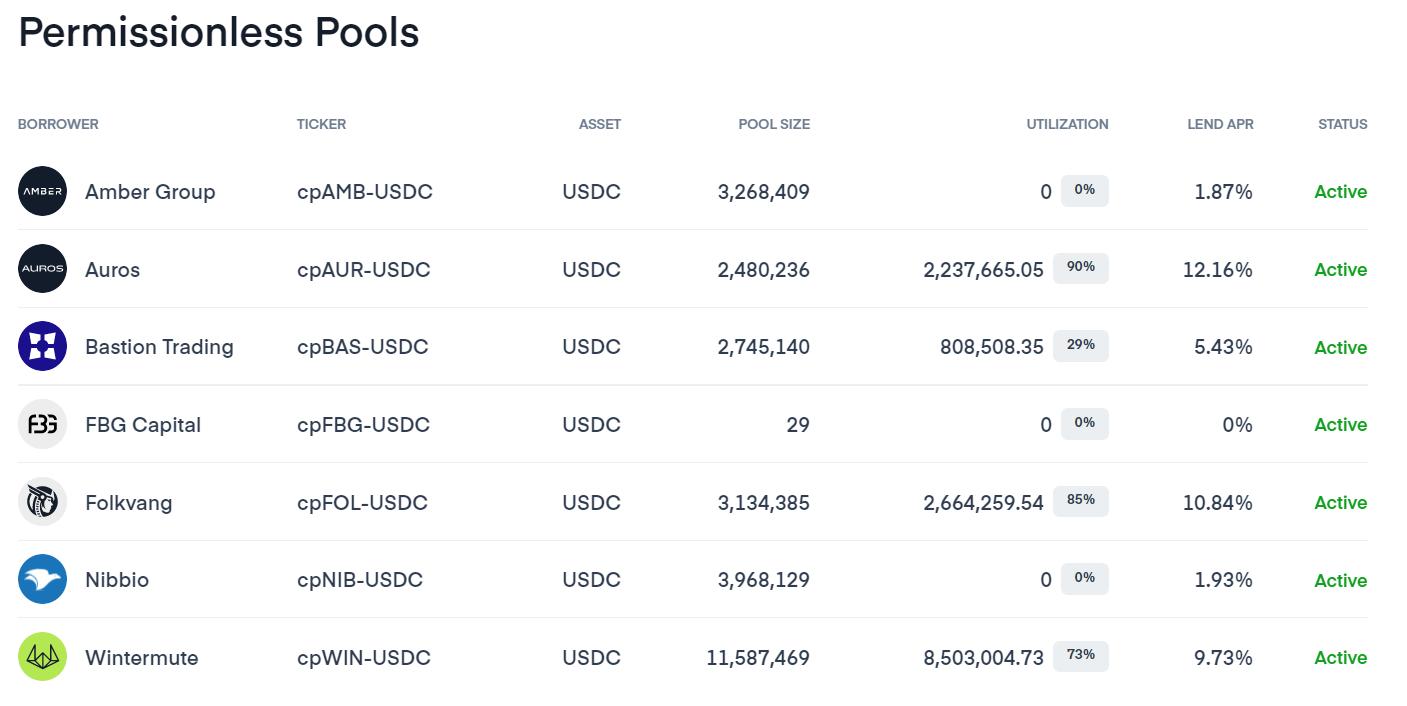Image resolution: width=1407 pixels, height=706 pixels.
Task: Select the BORROWER column header
Action: coord(58,124)
